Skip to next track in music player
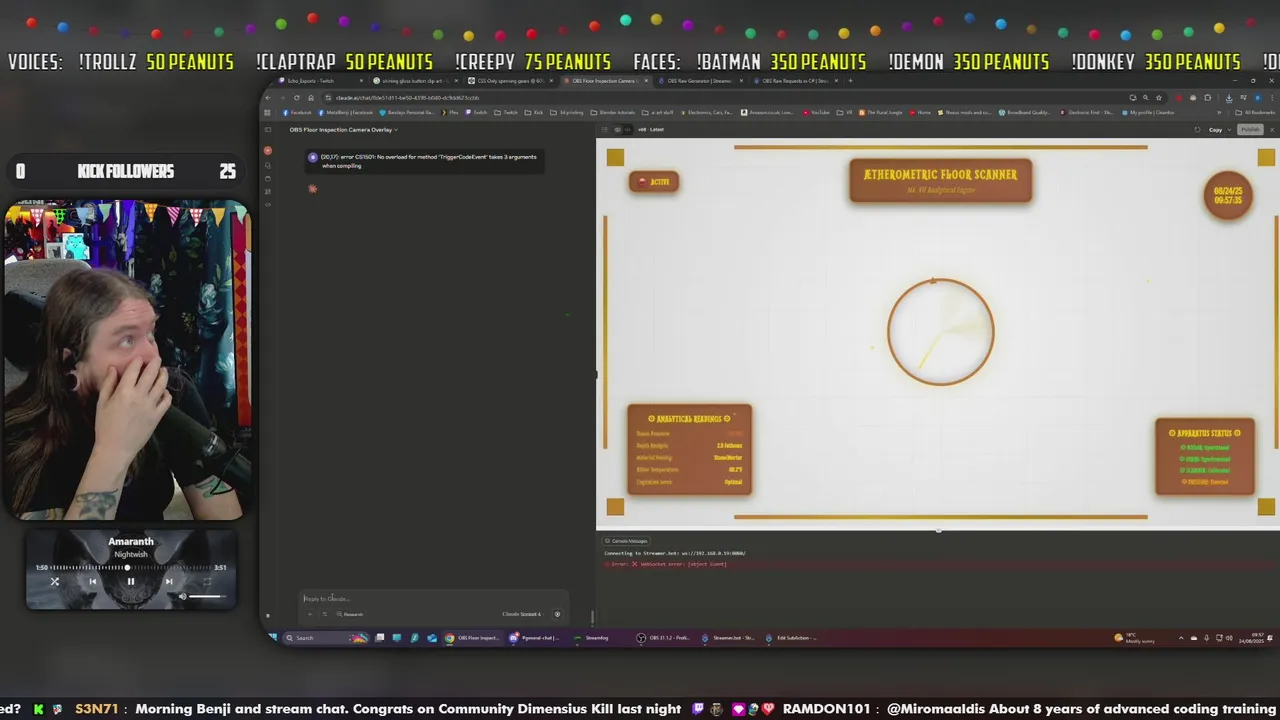Screen dimensions: 1280x720 tap(168, 581)
